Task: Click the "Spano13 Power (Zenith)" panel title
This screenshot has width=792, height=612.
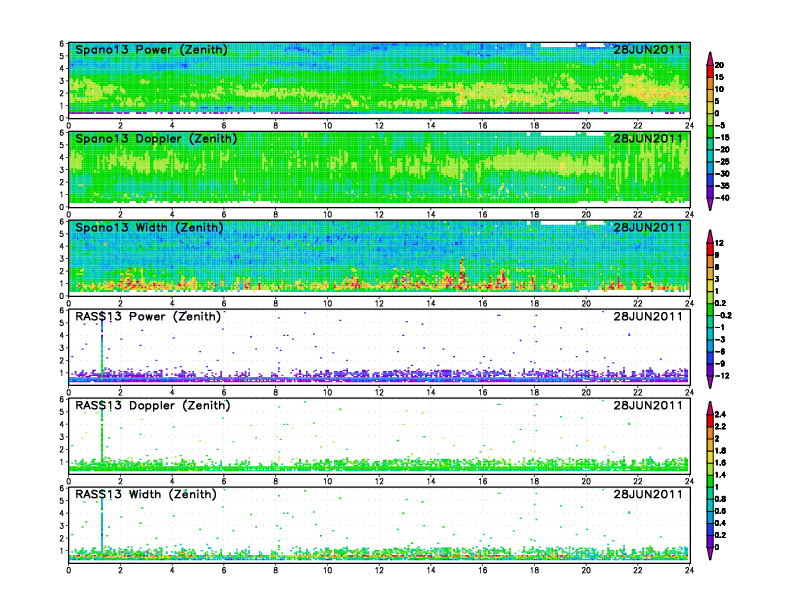Action: 151,50
